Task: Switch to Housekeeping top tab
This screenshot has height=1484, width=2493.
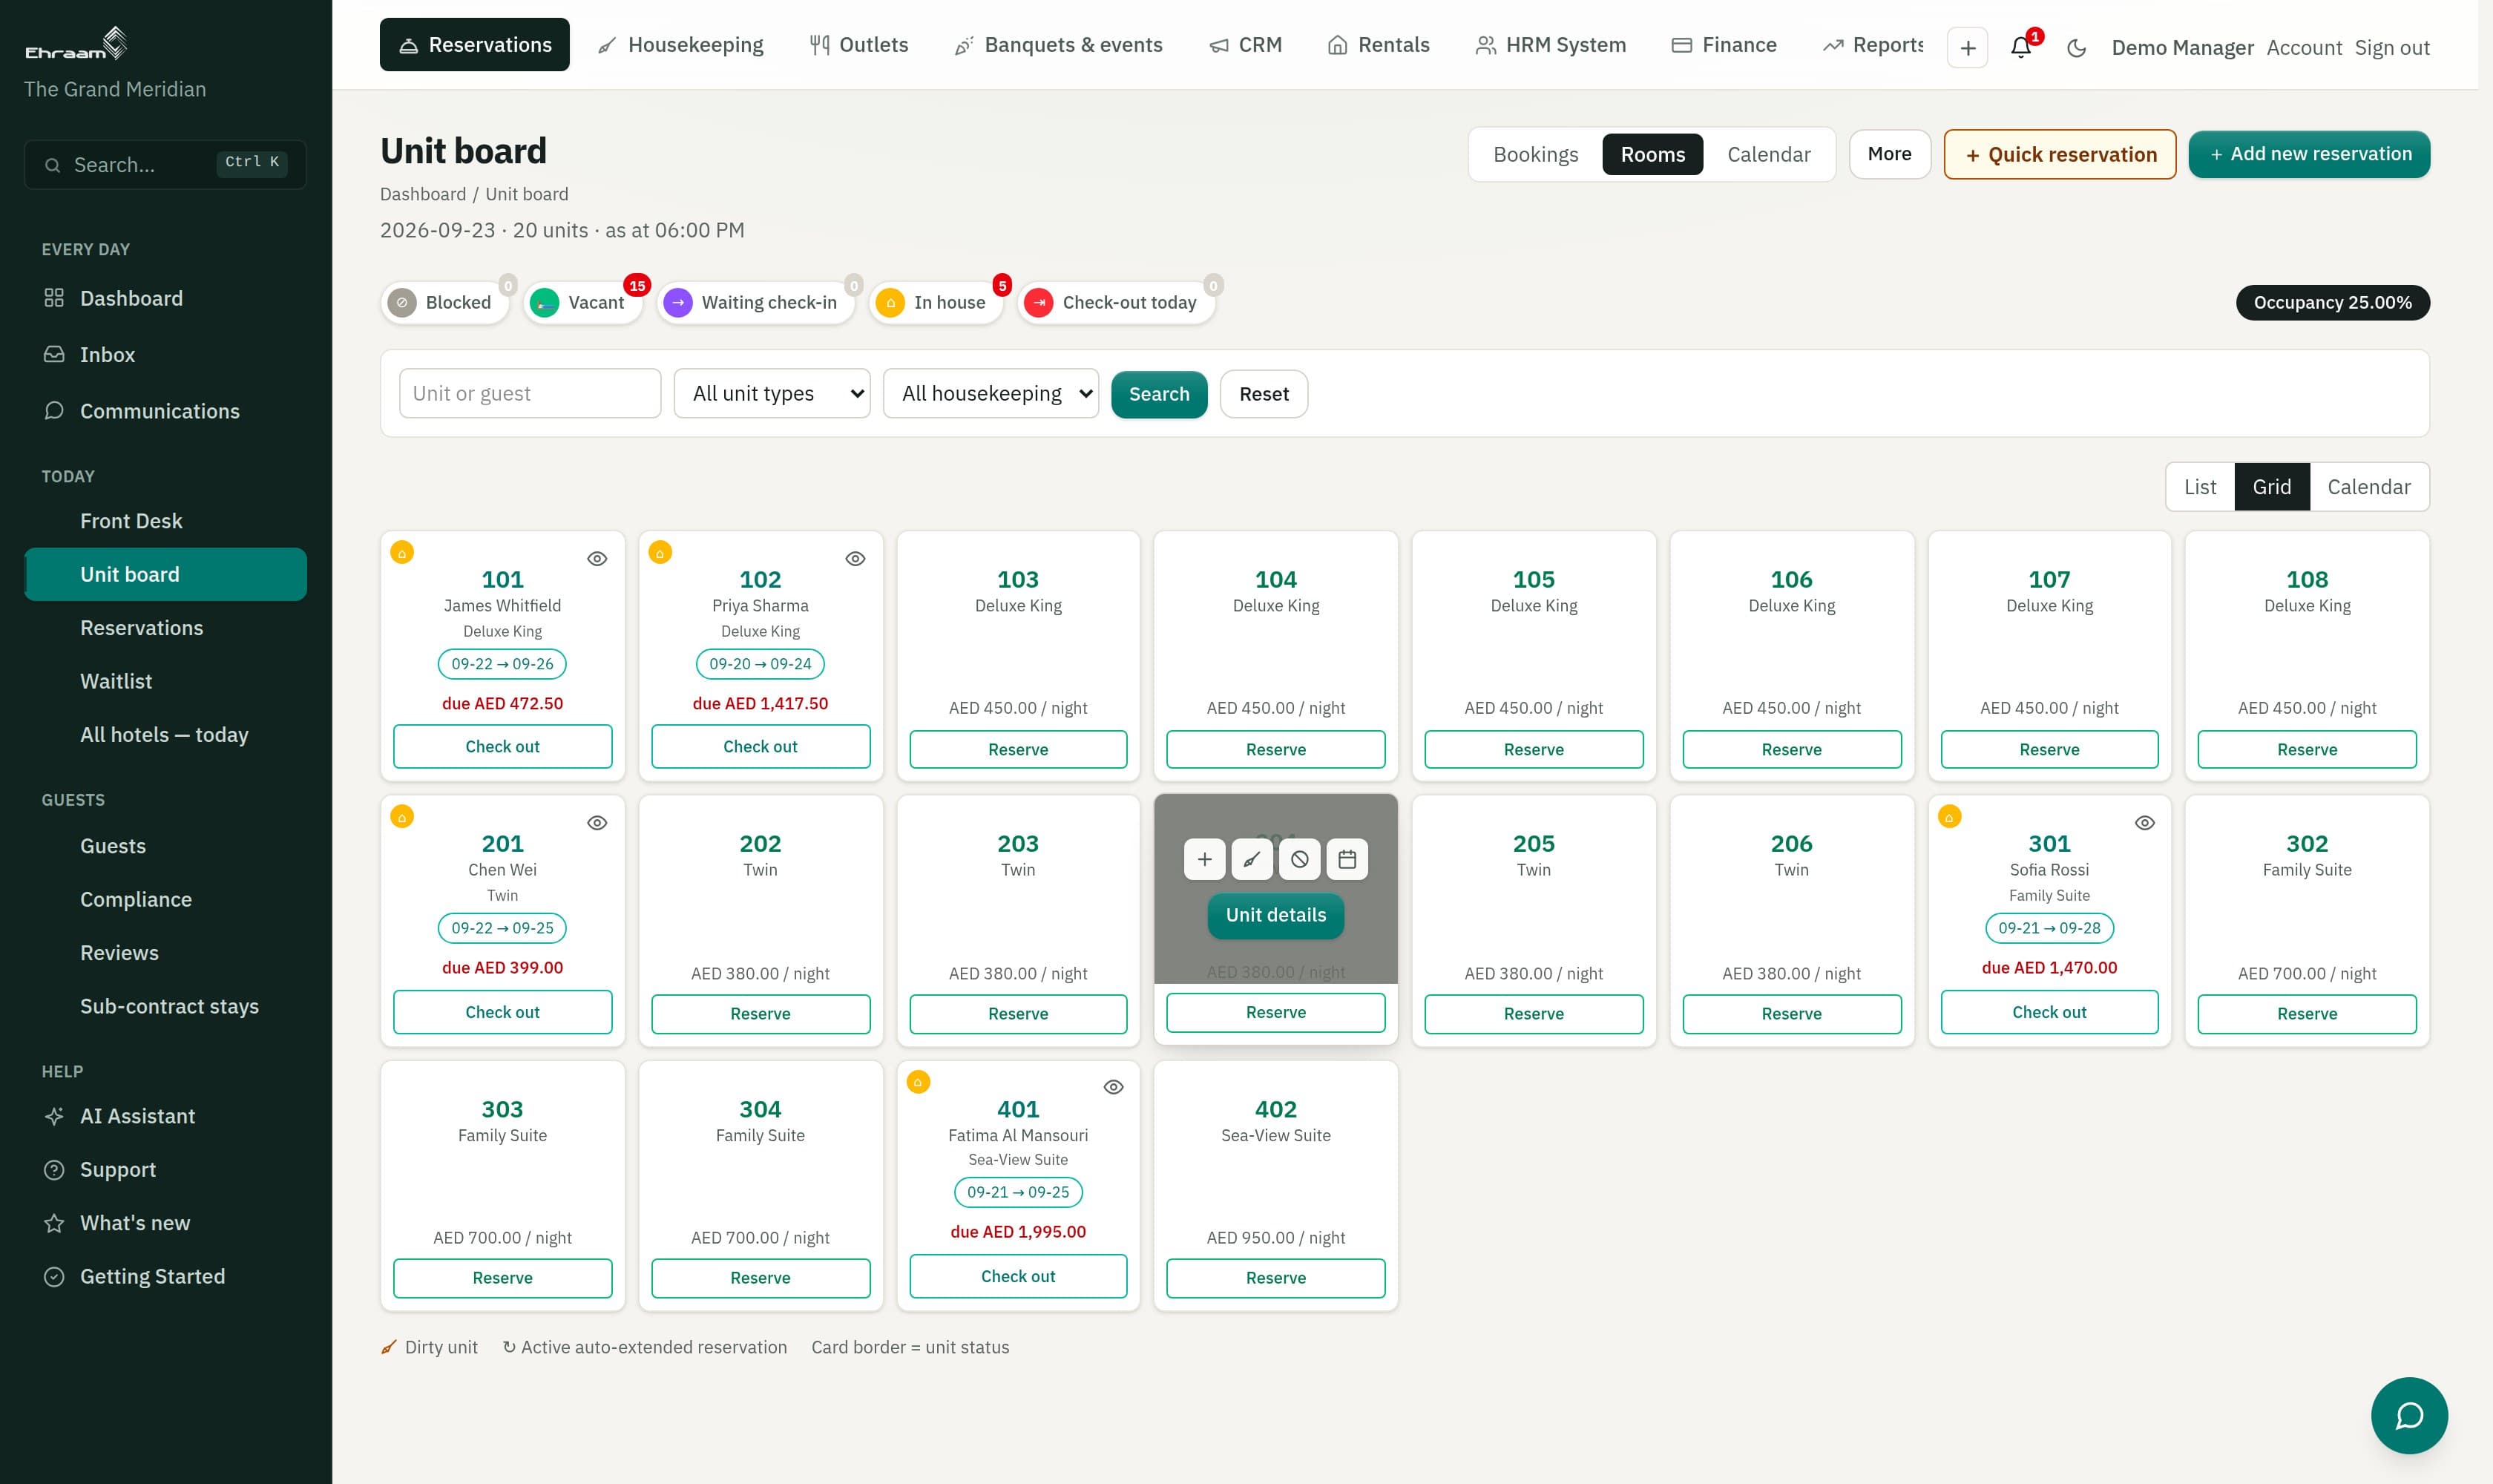Action: 681,45
